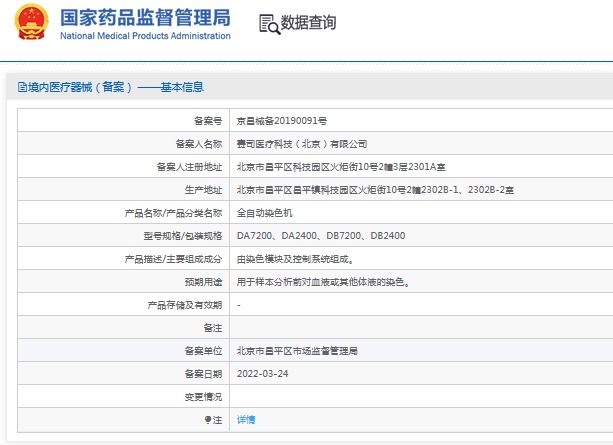The height and width of the screenshot is (445, 613).
Task: Click the bullet icon beside 注
Action: click(x=208, y=420)
